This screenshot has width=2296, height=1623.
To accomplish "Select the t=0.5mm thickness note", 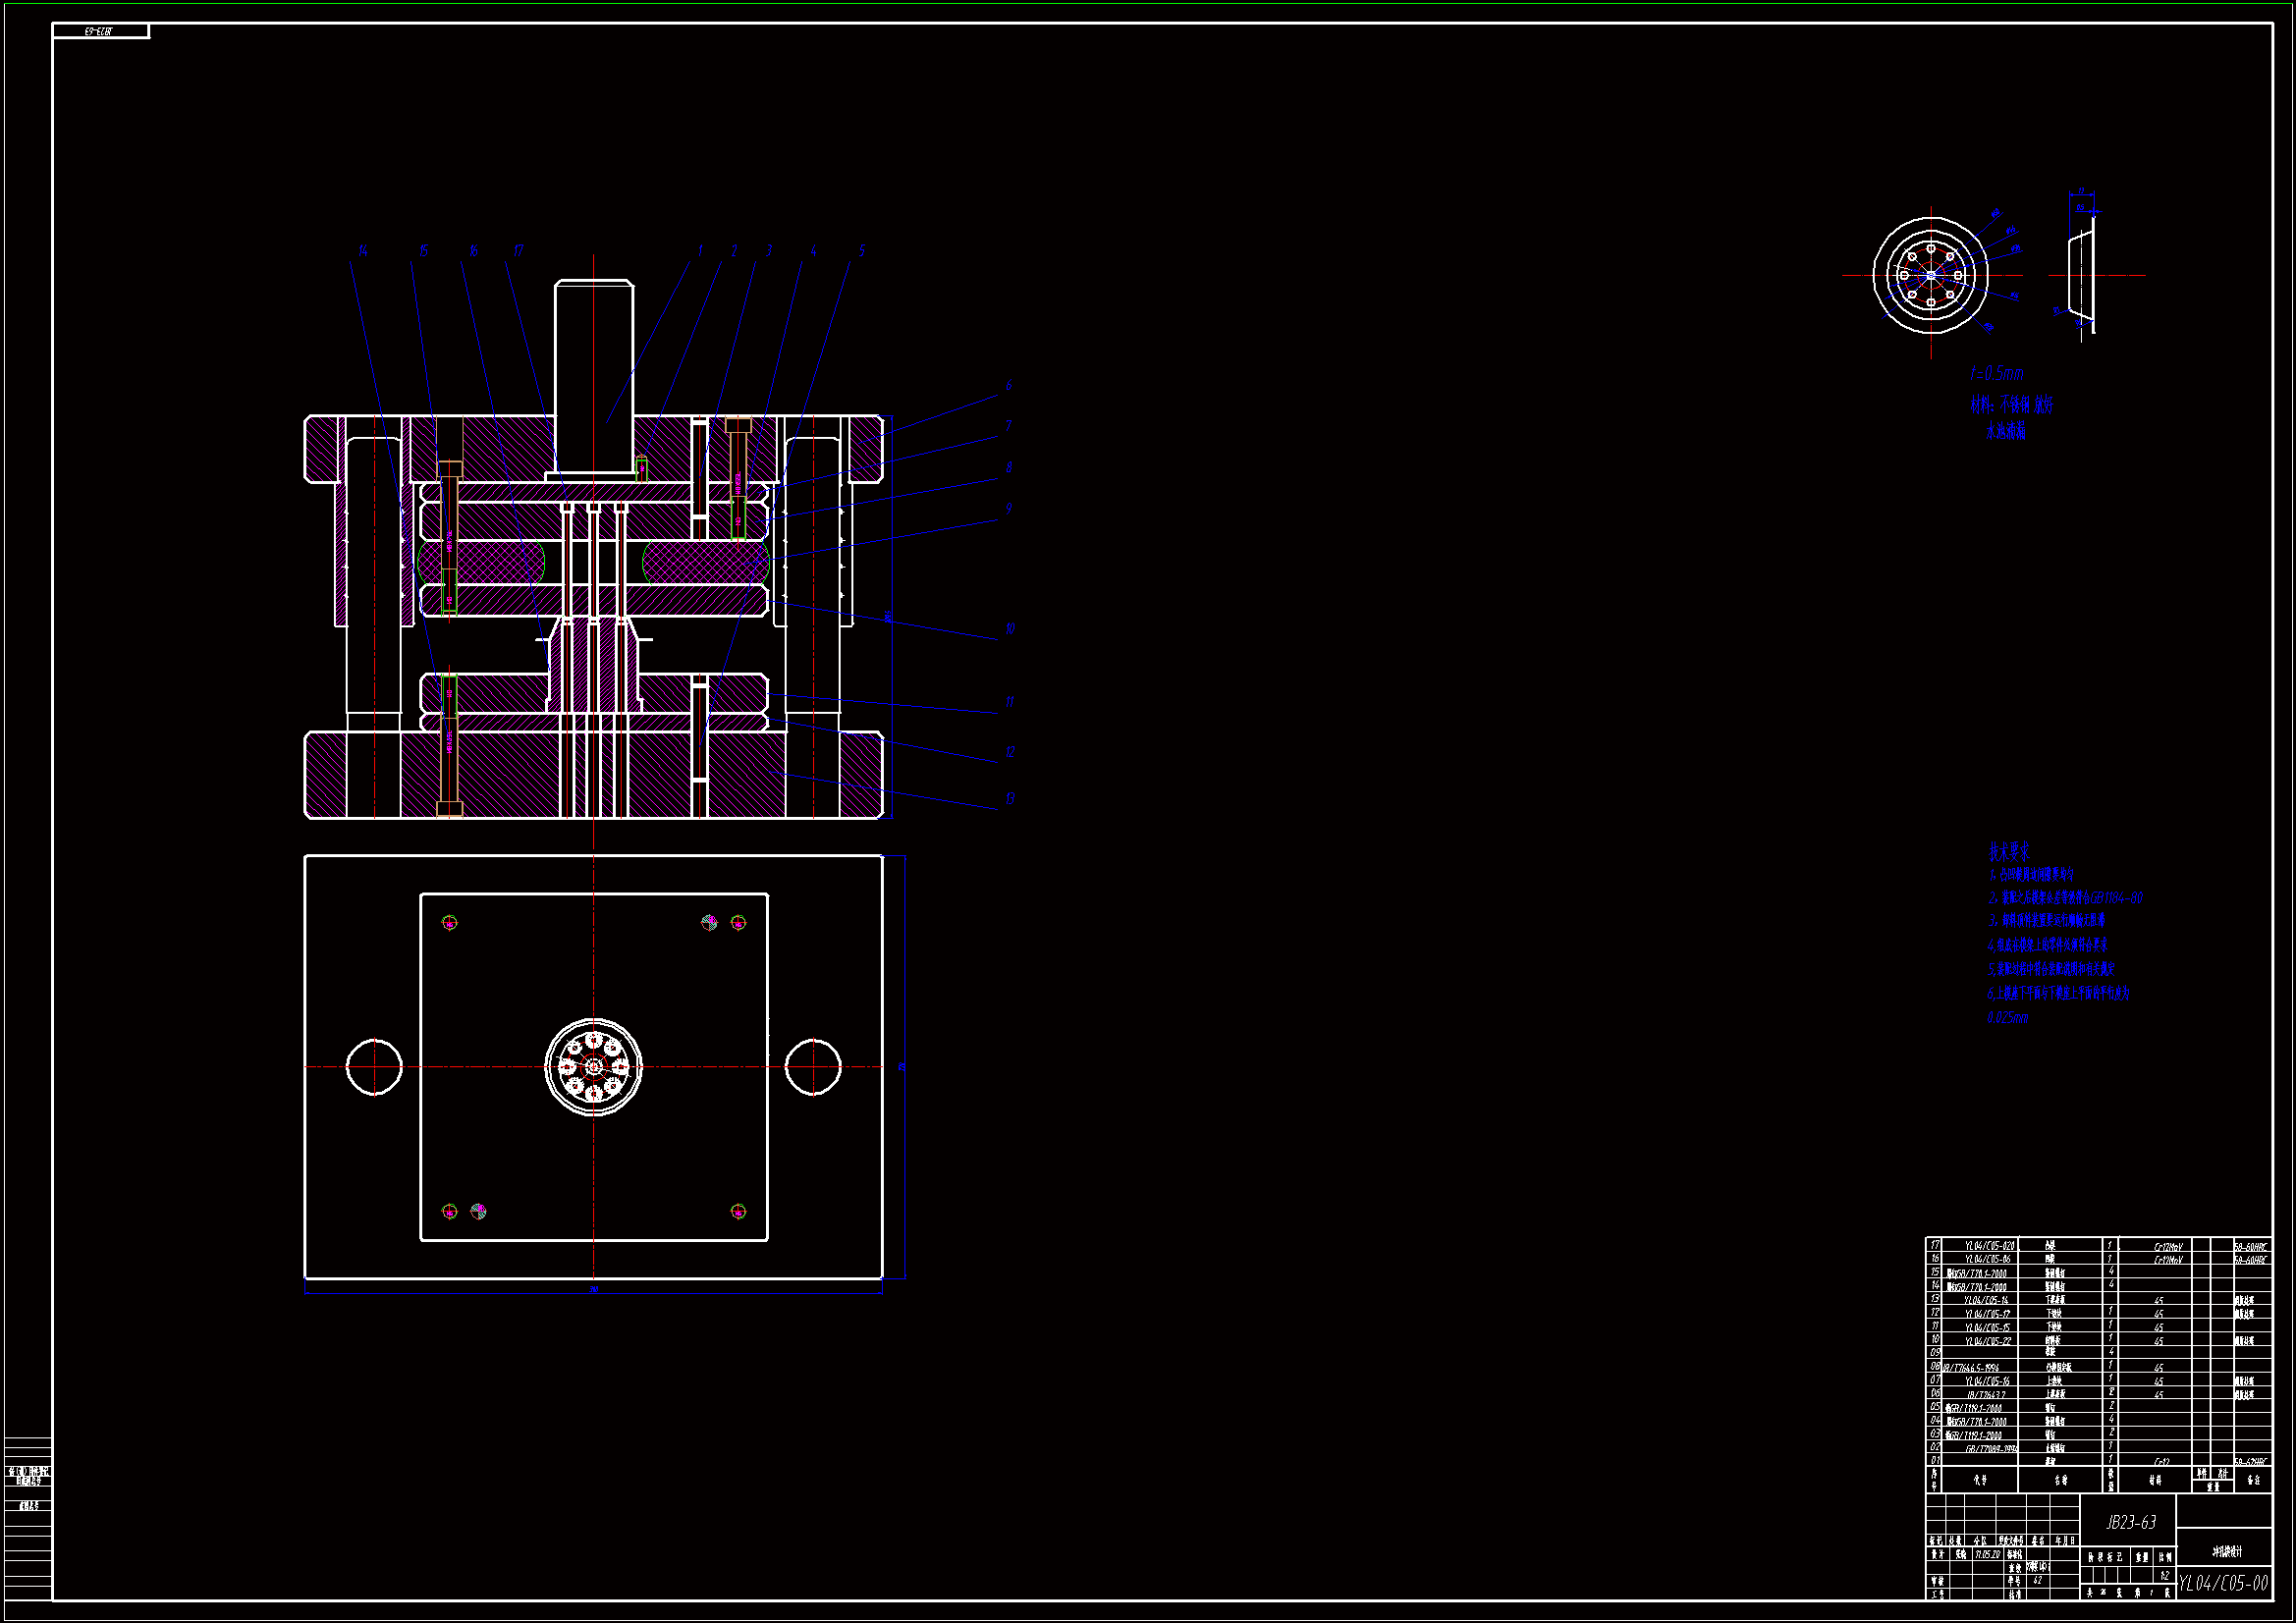I will (x=1996, y=373).
